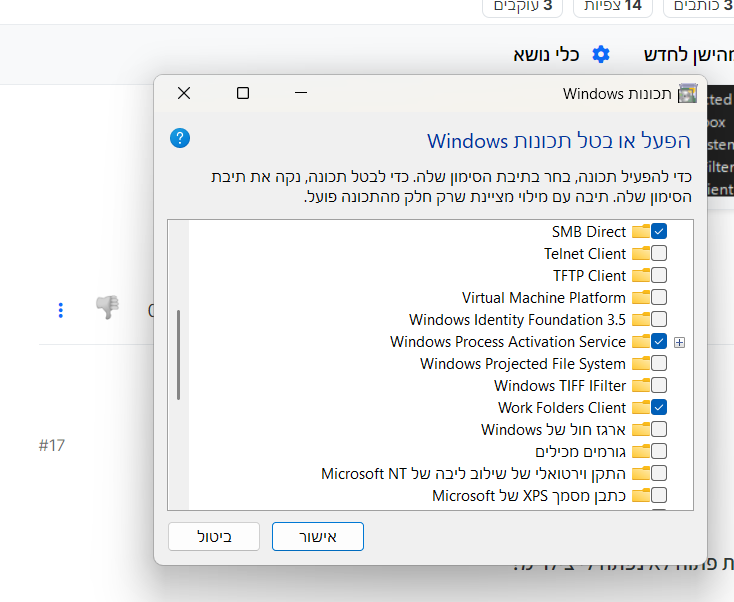Click the גורמים מכילים folder icon

click(641, 451)
